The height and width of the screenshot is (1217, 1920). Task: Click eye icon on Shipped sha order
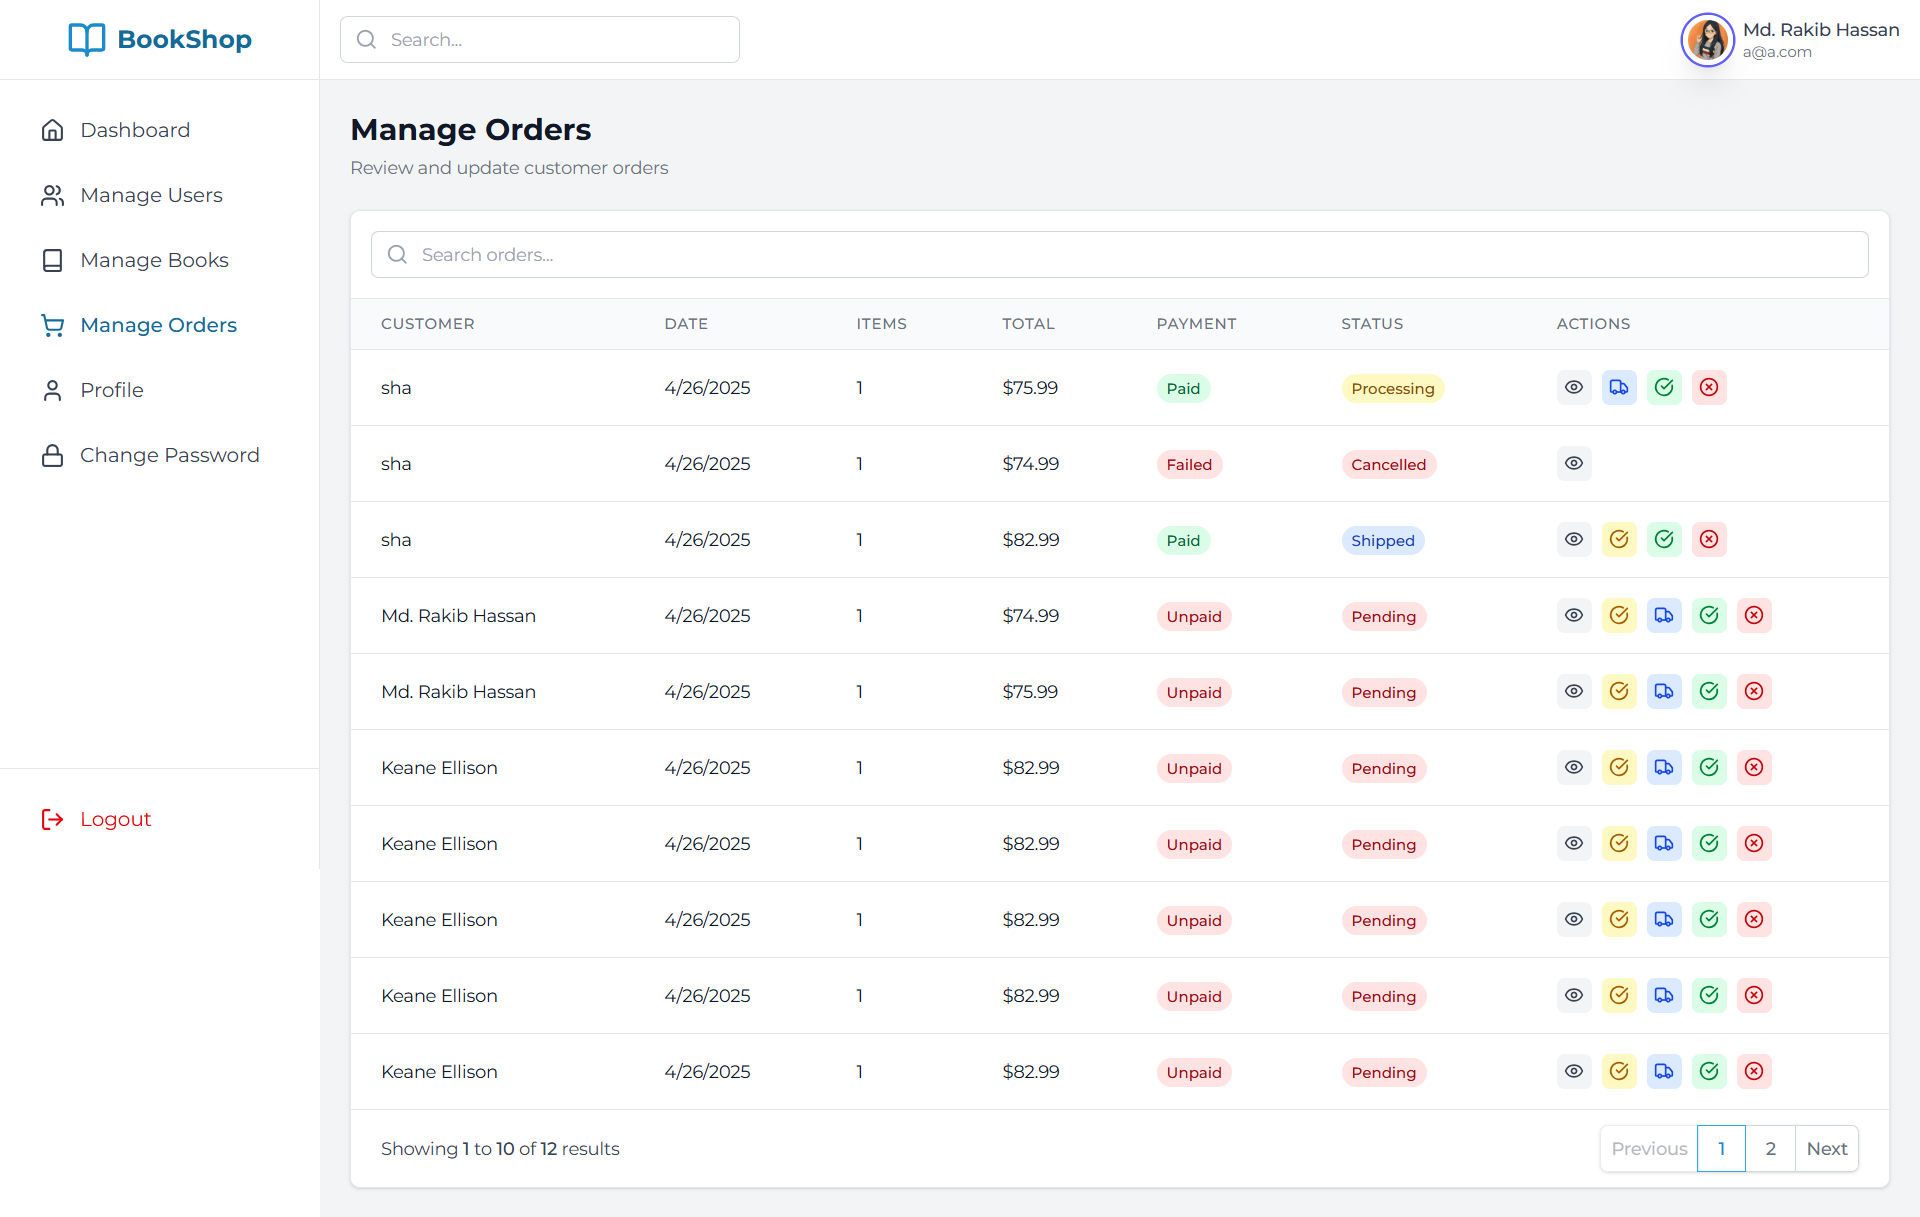point(1573,540)
